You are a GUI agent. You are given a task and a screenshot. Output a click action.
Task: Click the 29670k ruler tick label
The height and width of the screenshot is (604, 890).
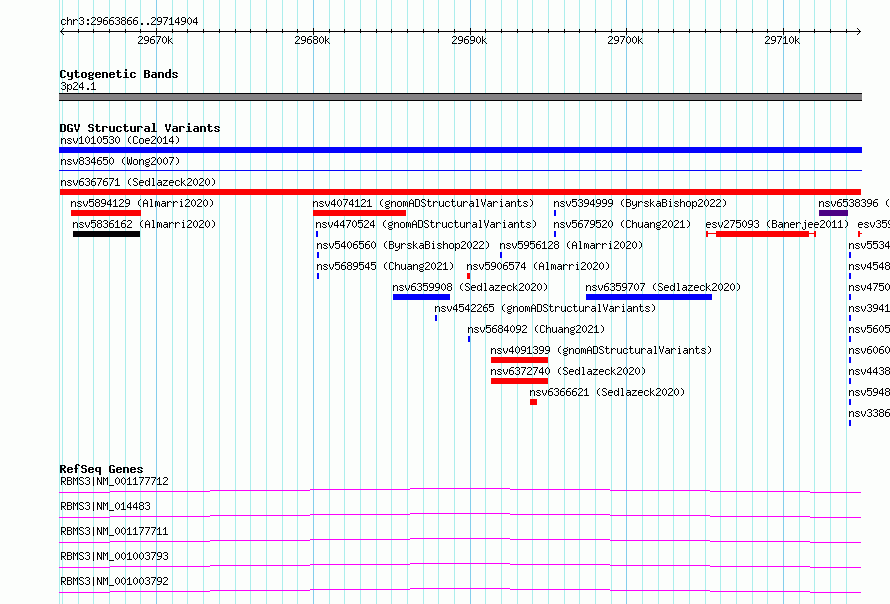coord(155,40)
